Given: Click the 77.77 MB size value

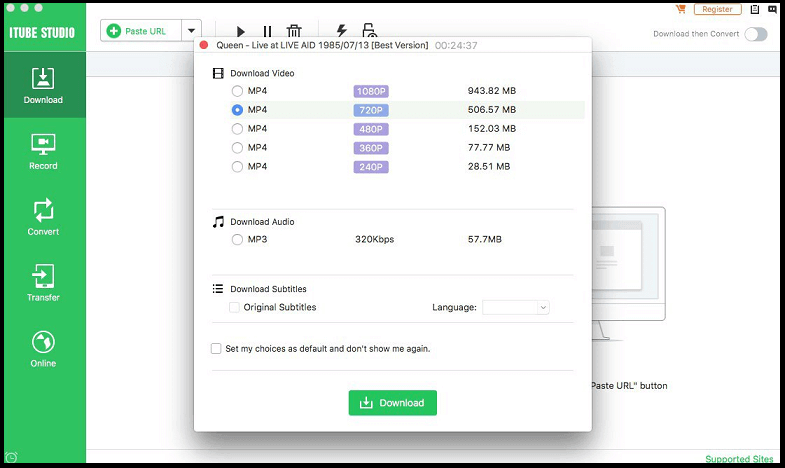Looking at the screenshot, I should point(489,148).
